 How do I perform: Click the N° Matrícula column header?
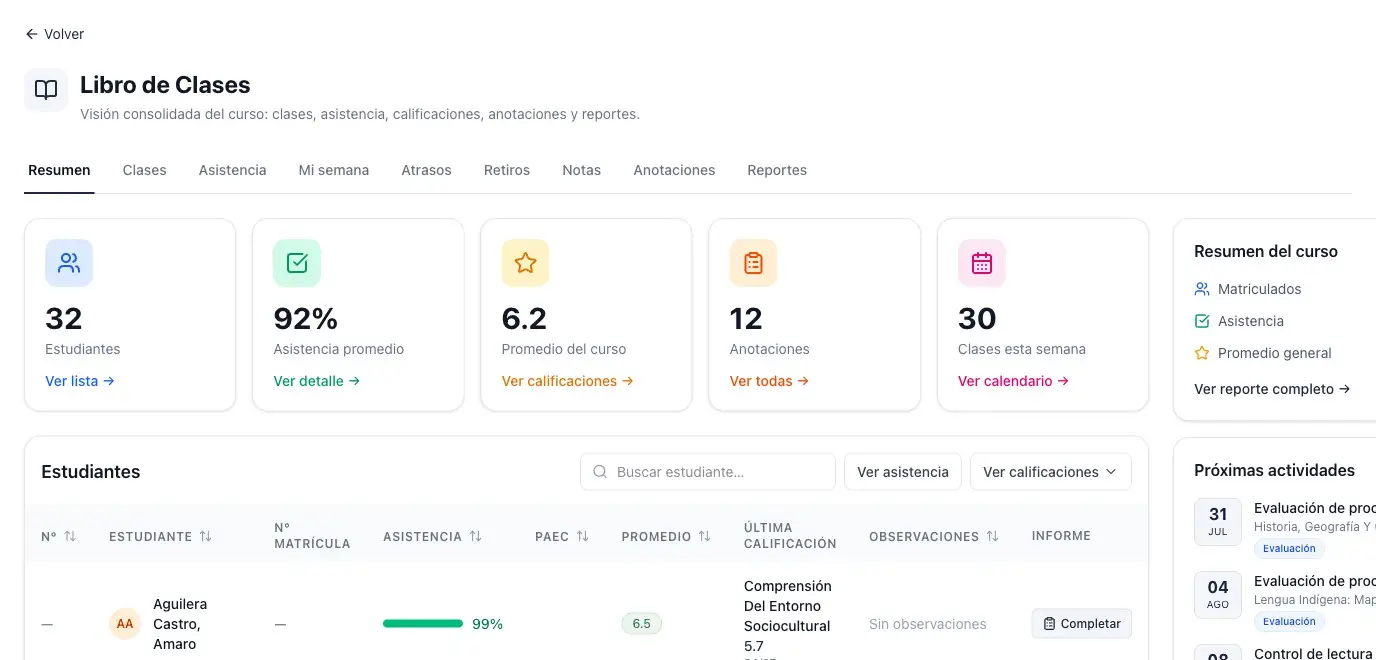tap(312, 536)
